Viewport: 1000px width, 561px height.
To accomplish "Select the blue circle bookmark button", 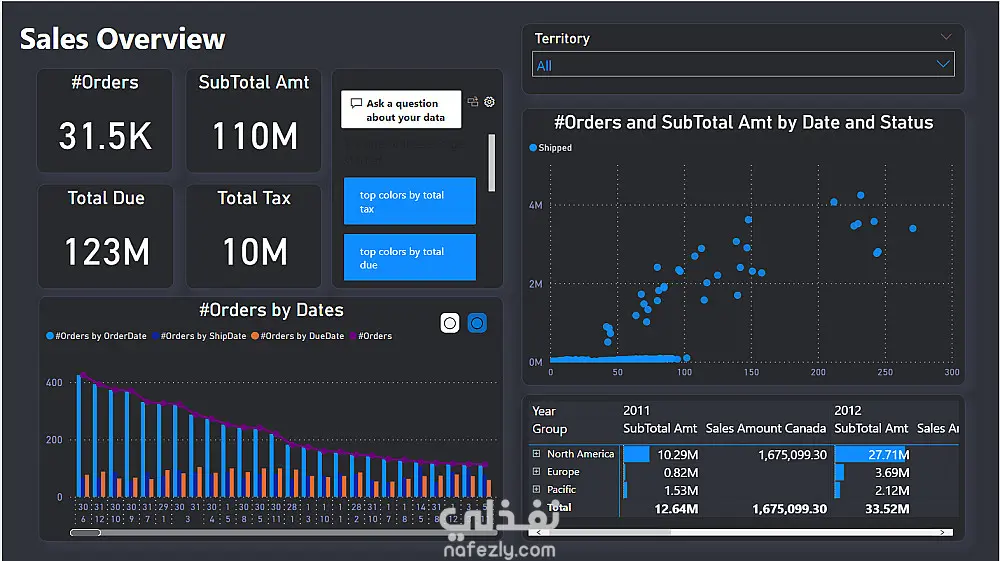I will pos(477,323).
